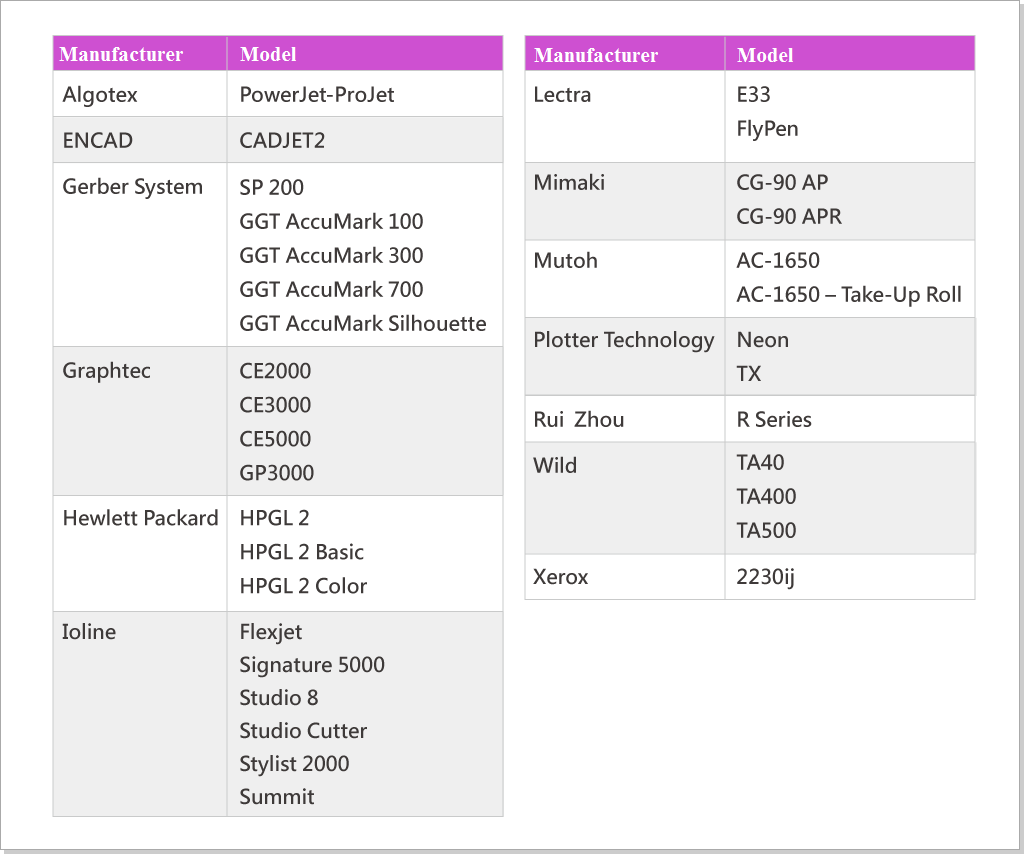Click the HPGL 2 Color model
1024x854 pixels.
pos(303,586)
